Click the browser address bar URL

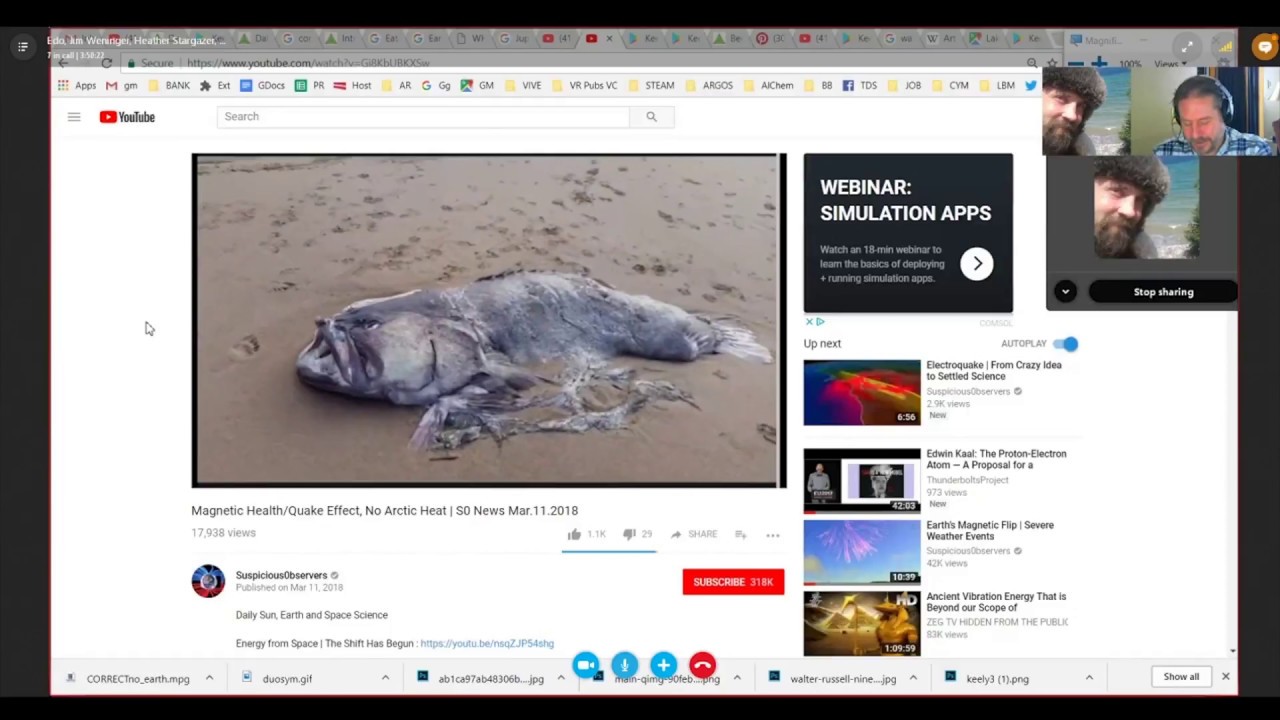[308, 63]
